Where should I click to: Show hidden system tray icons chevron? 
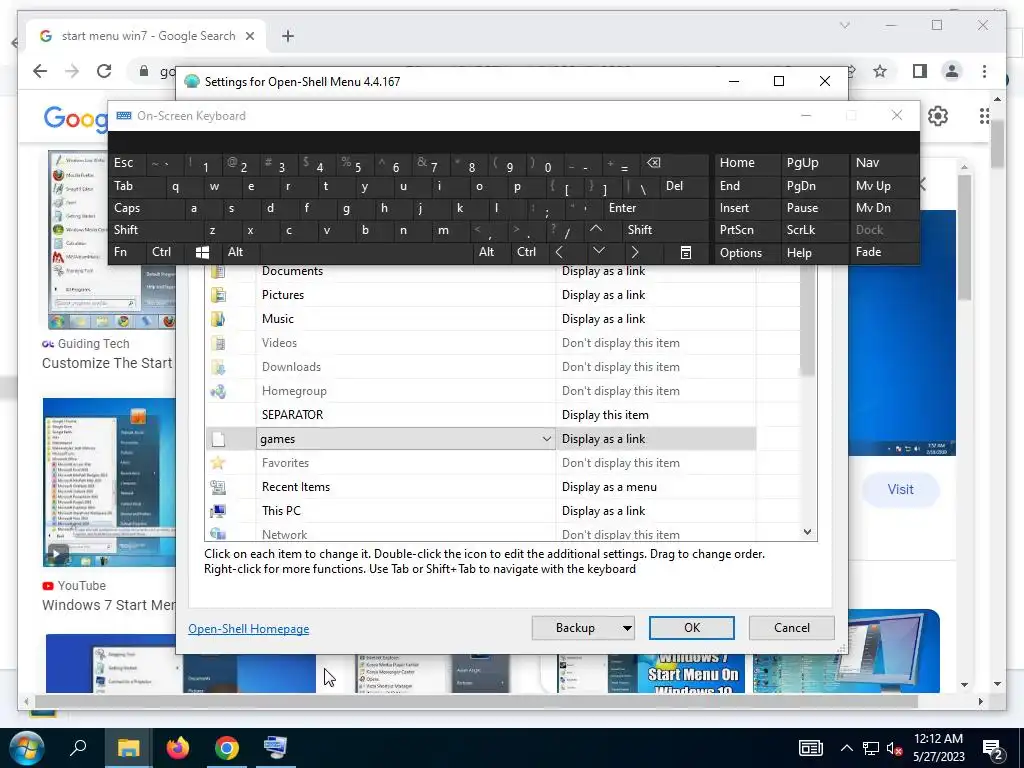click(x=846, y=748)
